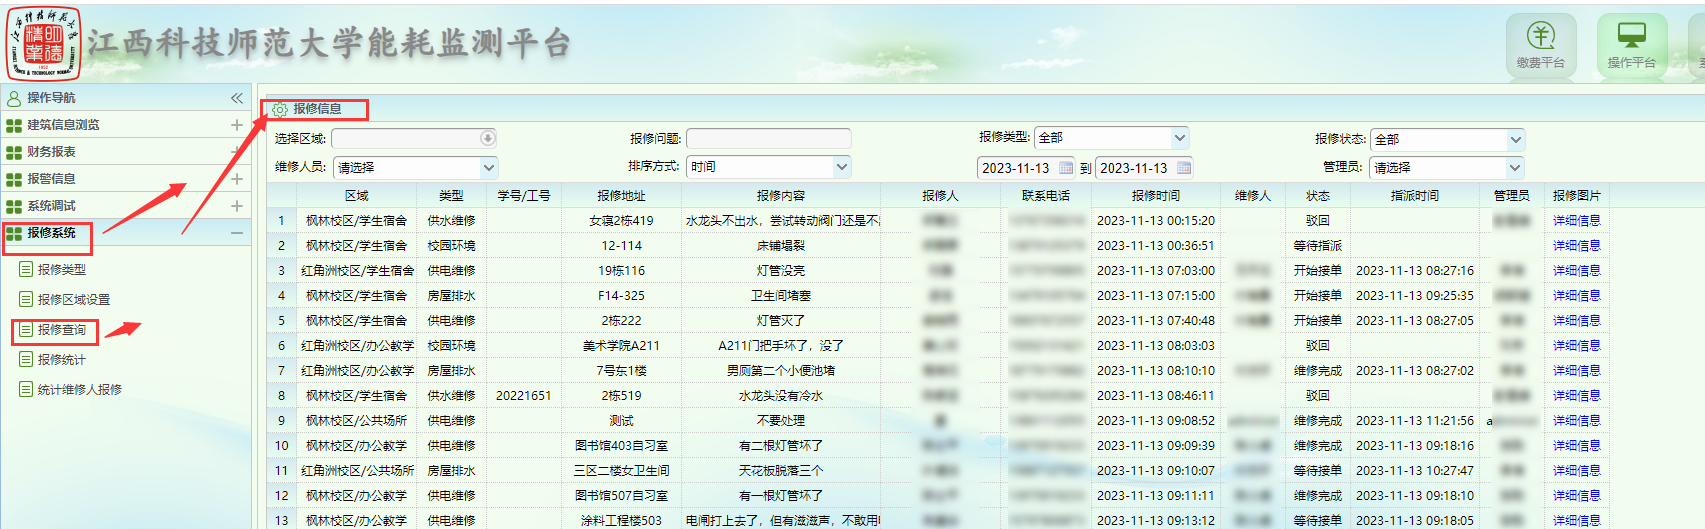The height and width of the screenshot is (529, 1705).
Task: Open the 报修状态 dropdown showing 全部
Action: pyautogui.click(x=1515, y=139)
